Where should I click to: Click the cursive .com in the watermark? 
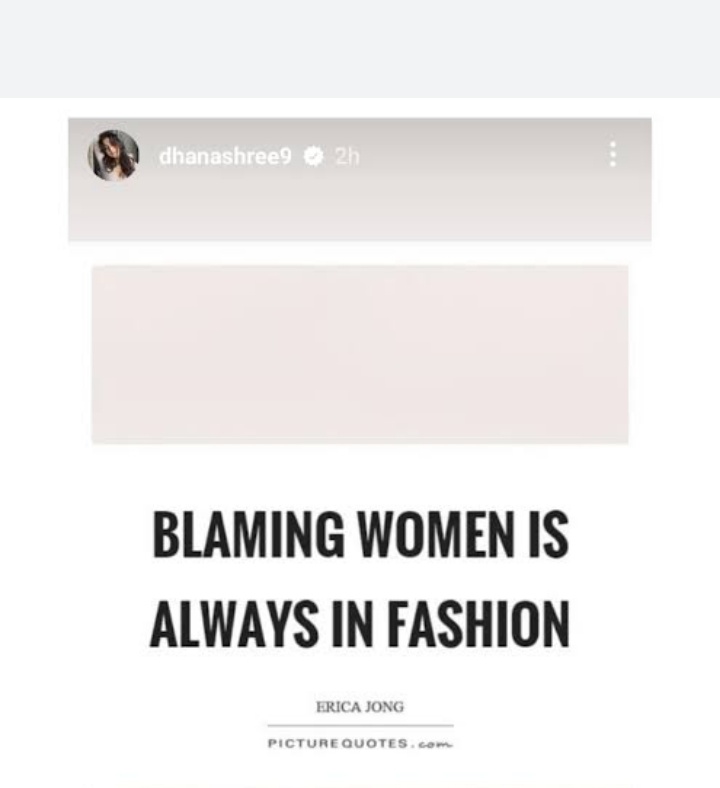(433, 744)
